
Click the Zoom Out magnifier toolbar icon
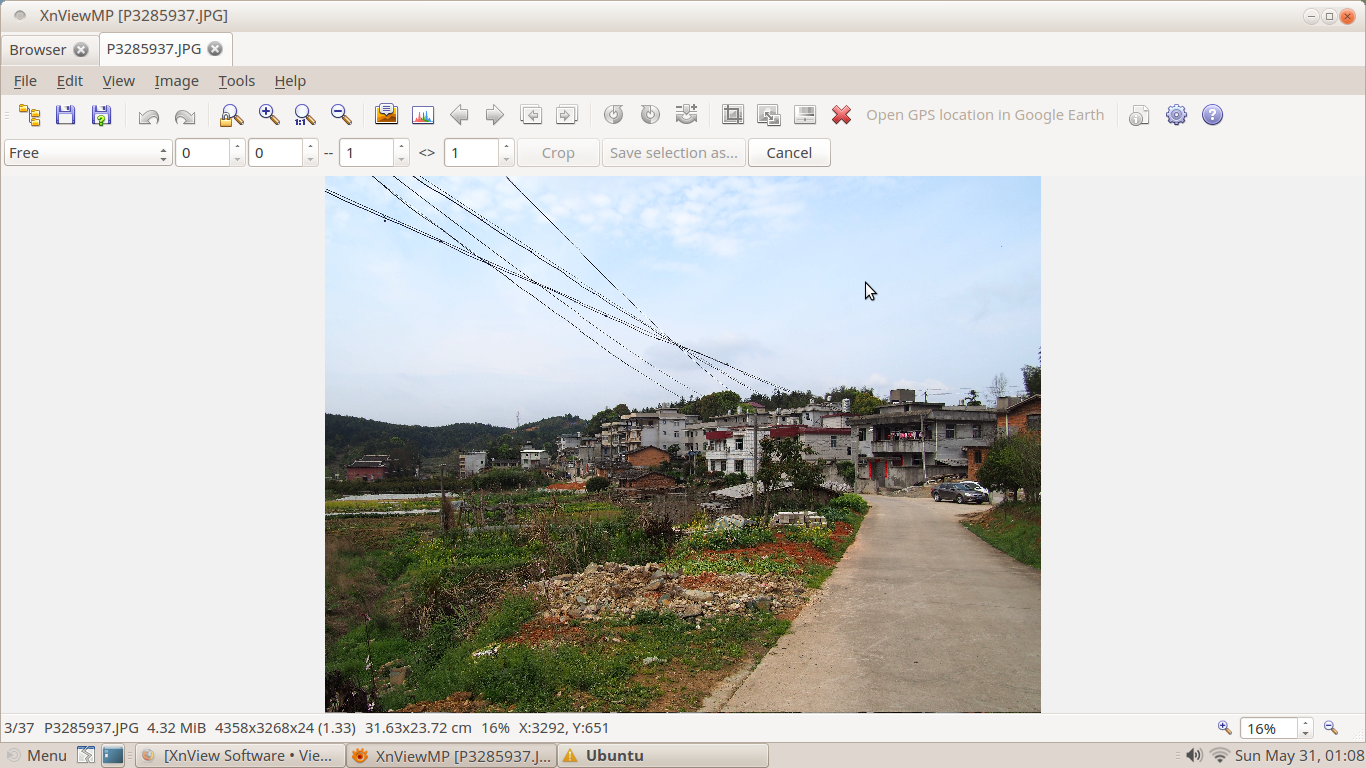[341, 115]
